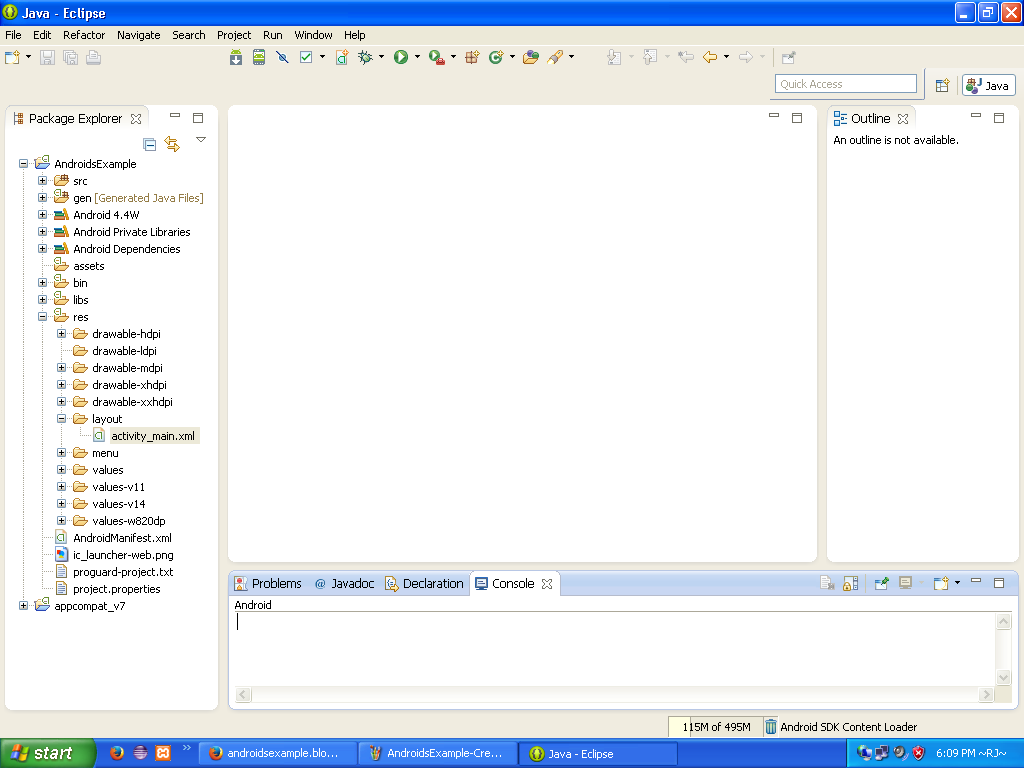1024x768 pixels.
Task: Open dropdown arrow beside the Debug icon
Action: click(381, 57)
